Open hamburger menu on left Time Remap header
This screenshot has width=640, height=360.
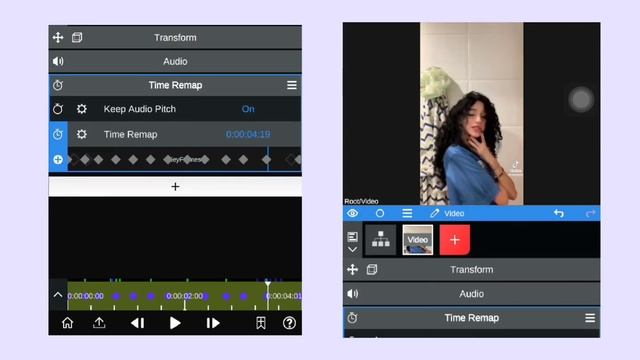(291, 85)
